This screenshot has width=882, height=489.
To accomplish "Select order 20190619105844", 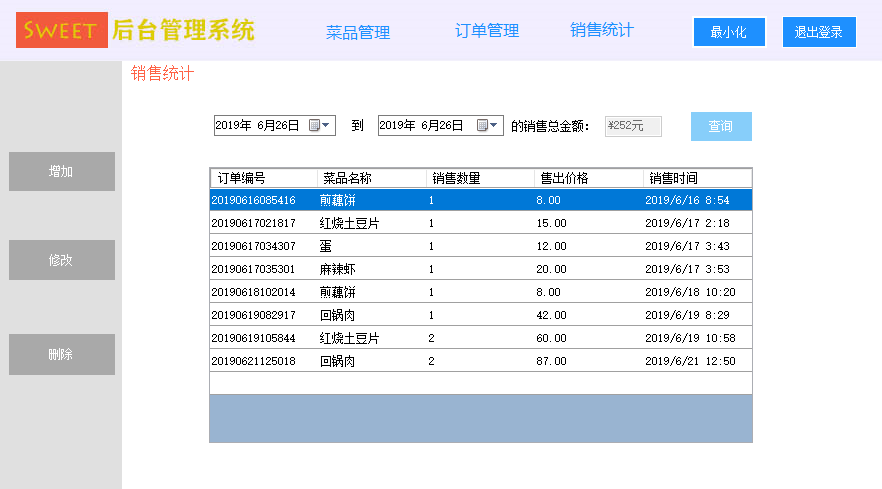I will pos(481,338).
